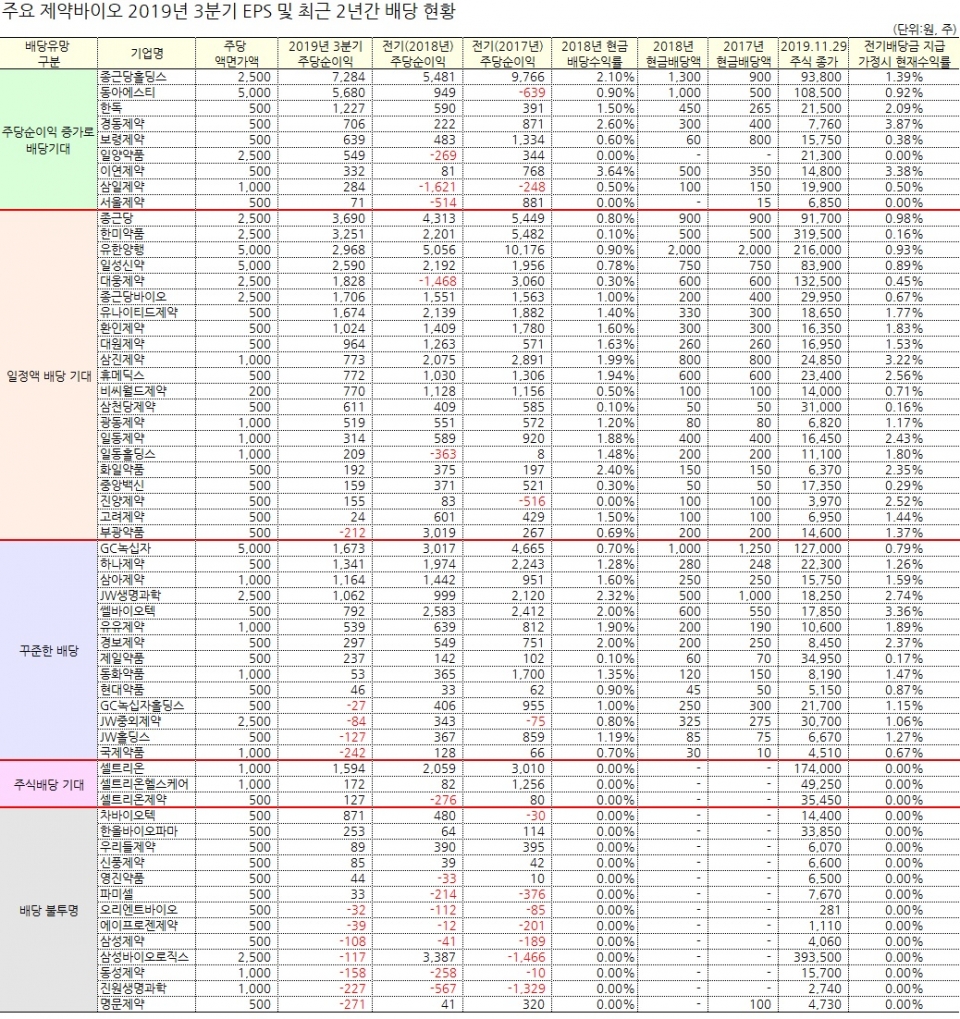The height and width of the screenshot is (1019, 960).
Task: Select the 일정액 배당 기대 category cell
Action: click(49, 375)
